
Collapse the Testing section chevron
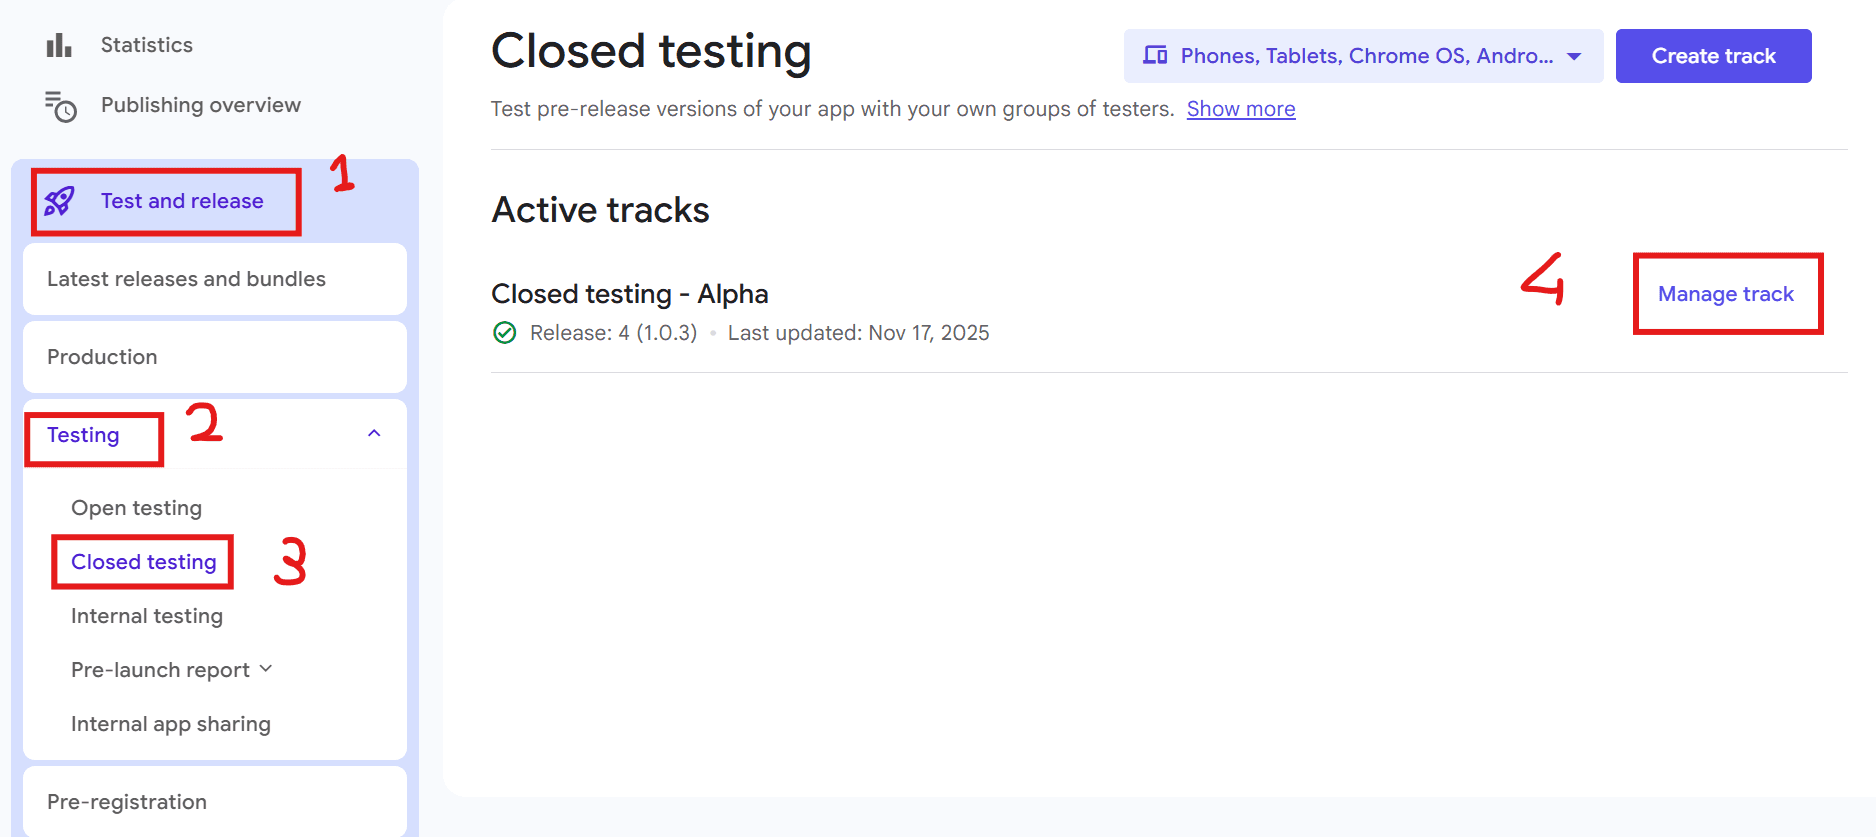pyautogui.click(x=374, y=434)
